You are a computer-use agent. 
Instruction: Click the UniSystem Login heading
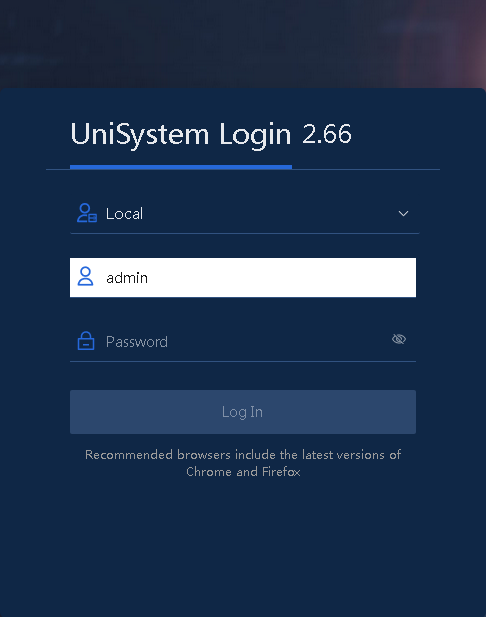coord(181,135)
